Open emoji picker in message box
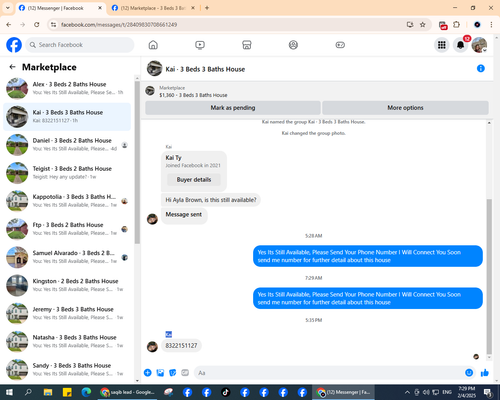 coord(469,373)
